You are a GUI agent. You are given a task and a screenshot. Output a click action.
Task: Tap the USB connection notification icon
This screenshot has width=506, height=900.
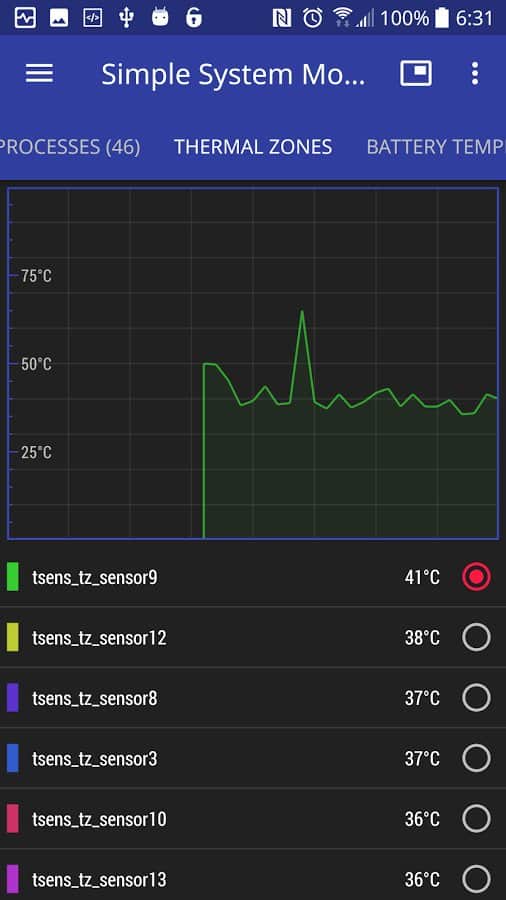coord(126,18)
